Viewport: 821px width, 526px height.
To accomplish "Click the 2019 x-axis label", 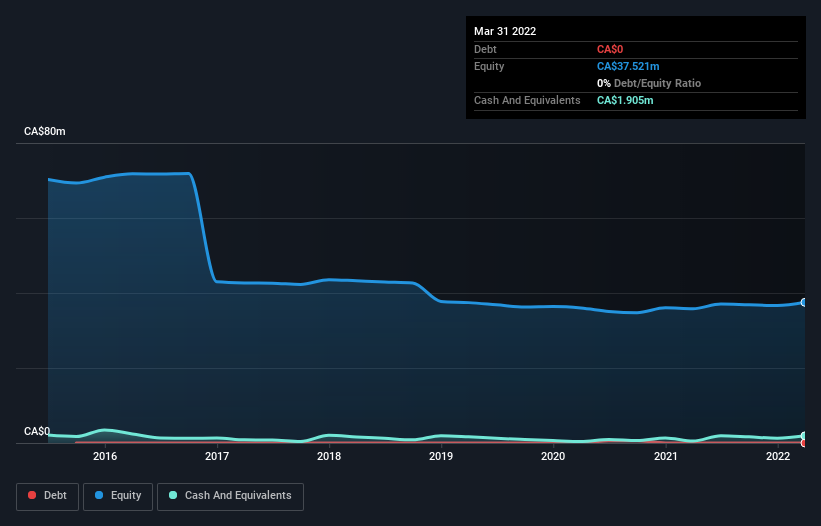I will (x=441, y=456).
